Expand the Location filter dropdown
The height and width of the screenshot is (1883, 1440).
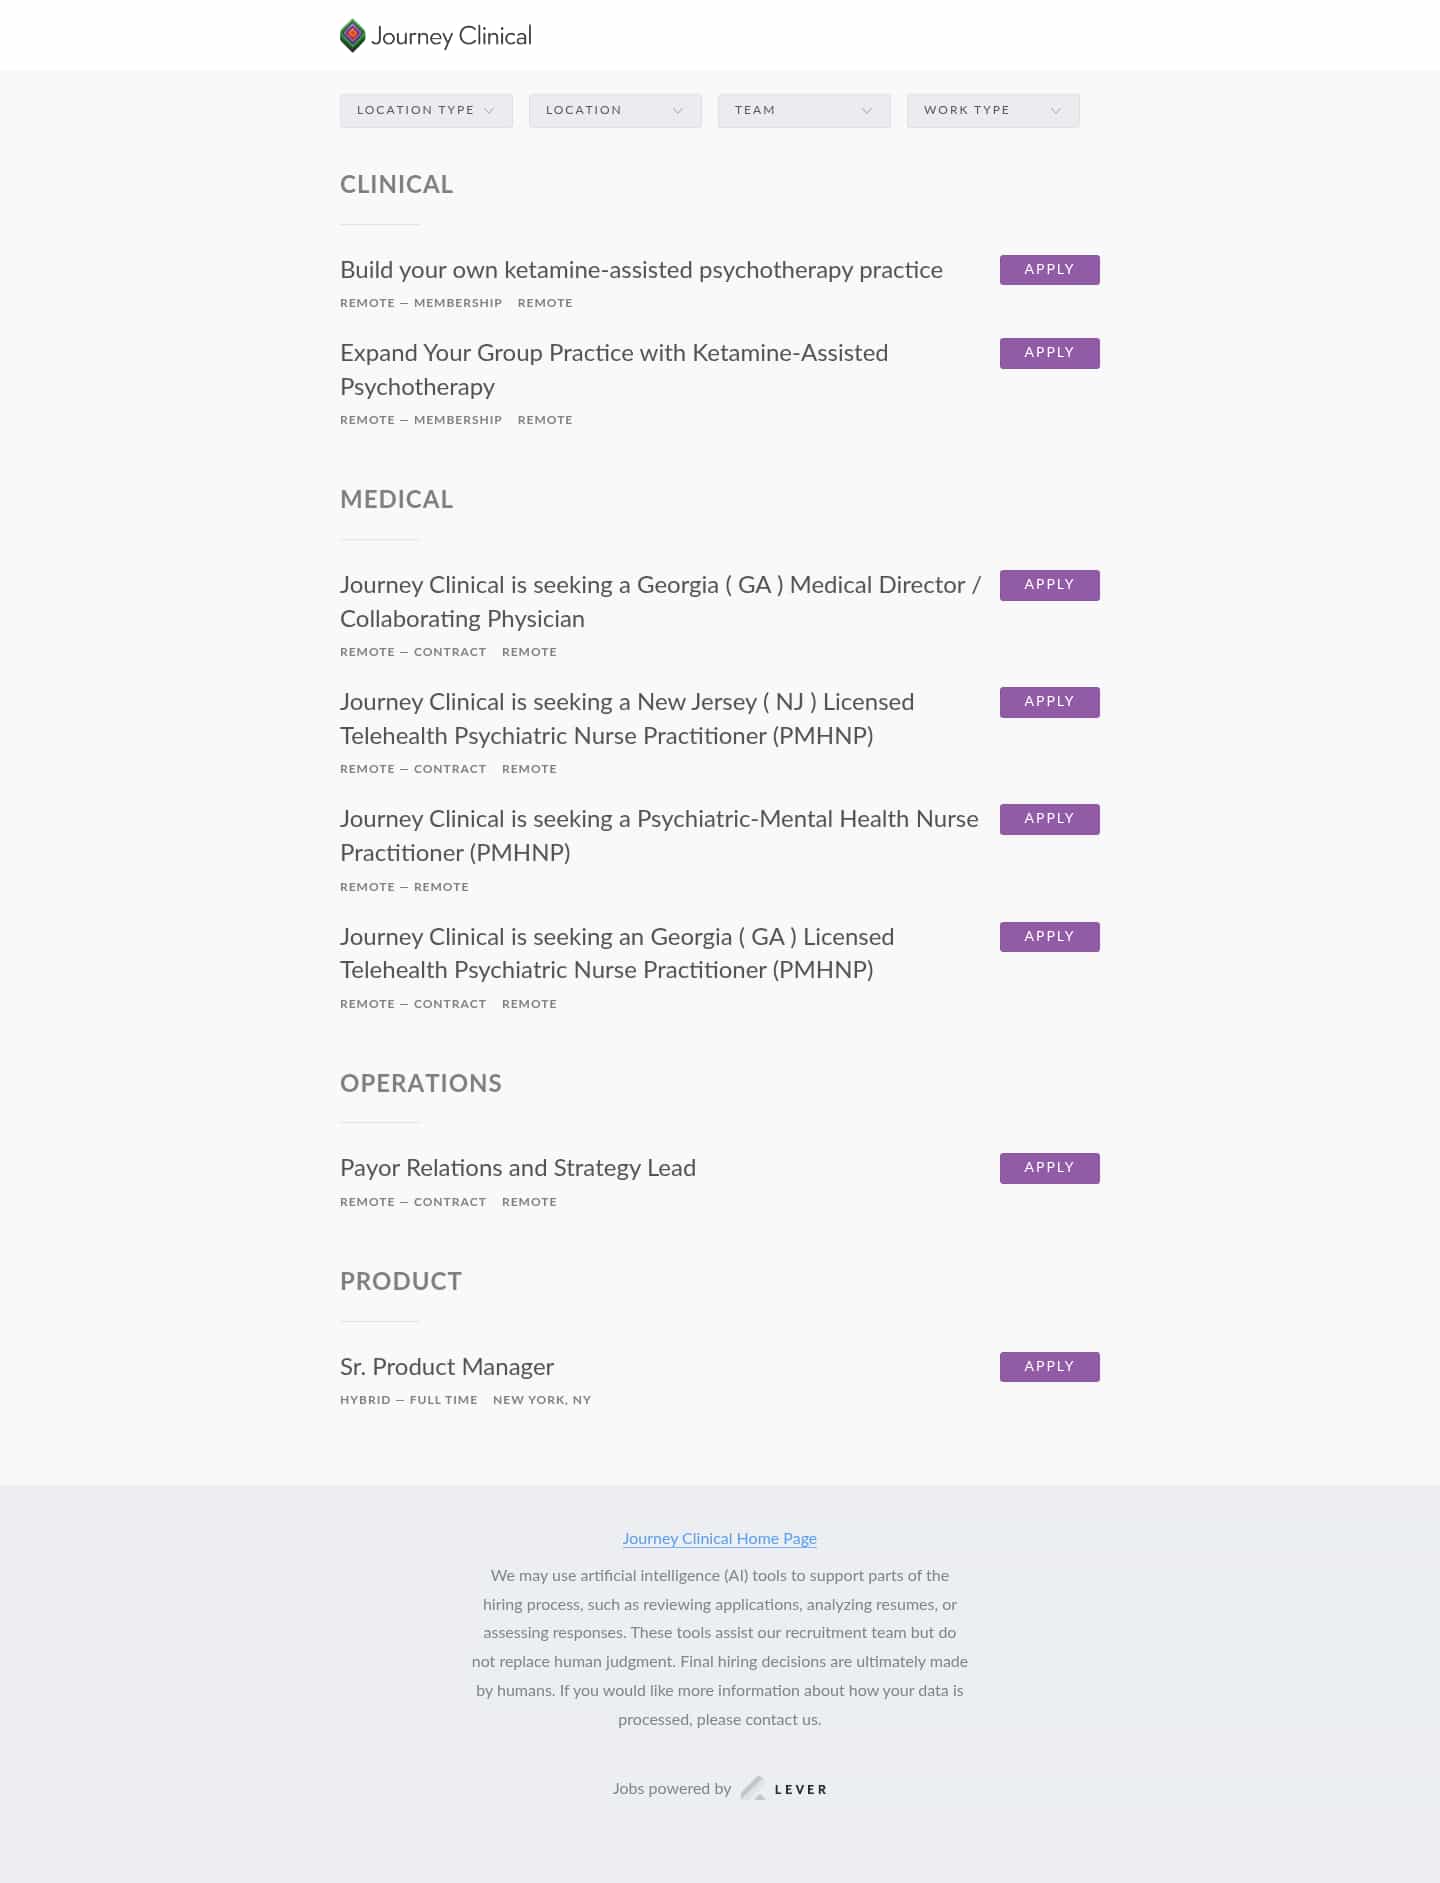(615, 110)
